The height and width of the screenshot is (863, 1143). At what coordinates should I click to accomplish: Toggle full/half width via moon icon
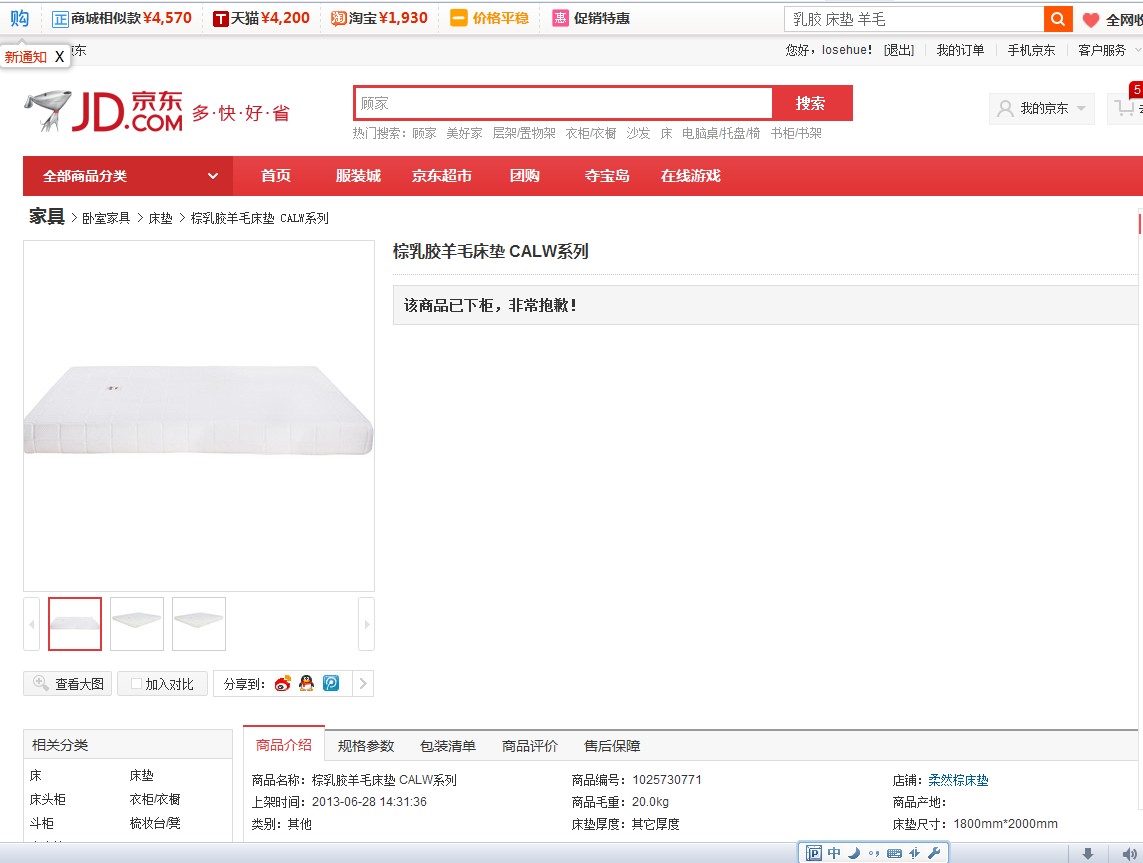pyautogui.click(x=853, y=852)
